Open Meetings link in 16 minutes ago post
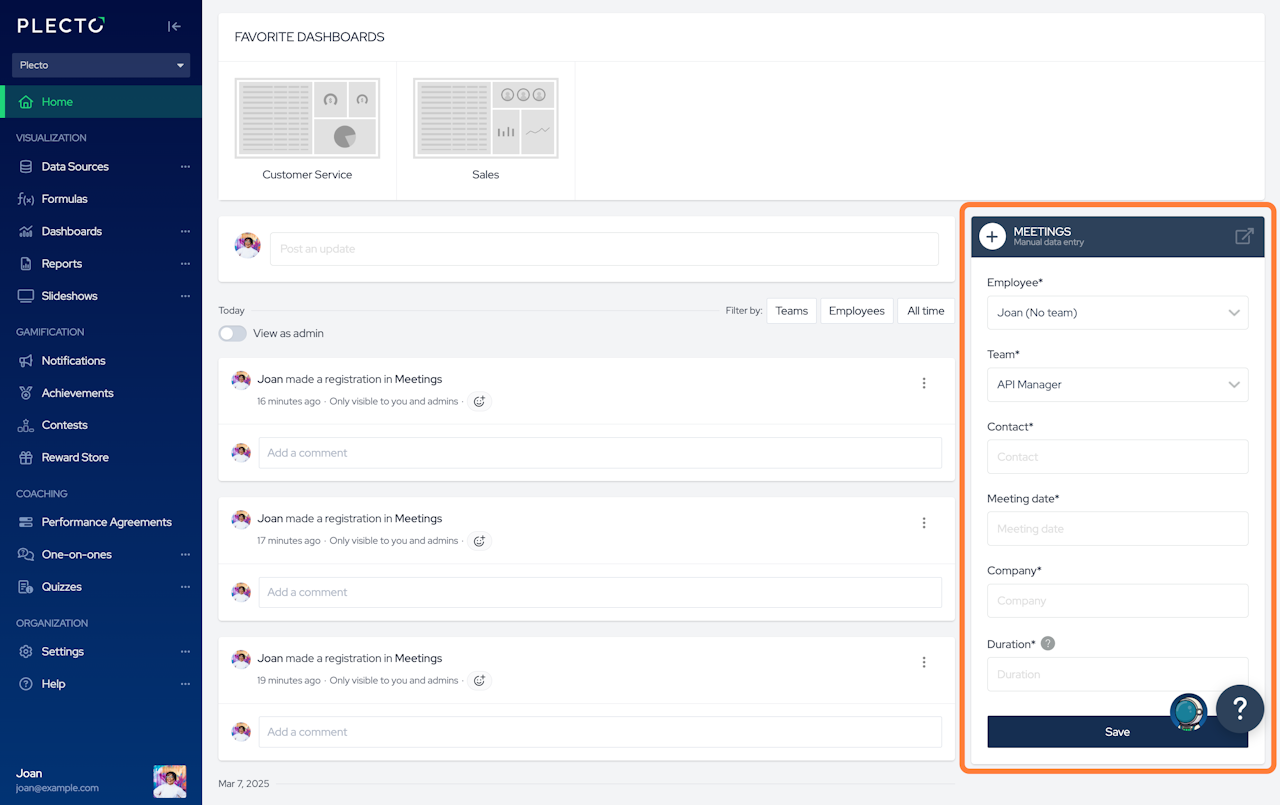The image size is (1280, 805). pos(418,380)
